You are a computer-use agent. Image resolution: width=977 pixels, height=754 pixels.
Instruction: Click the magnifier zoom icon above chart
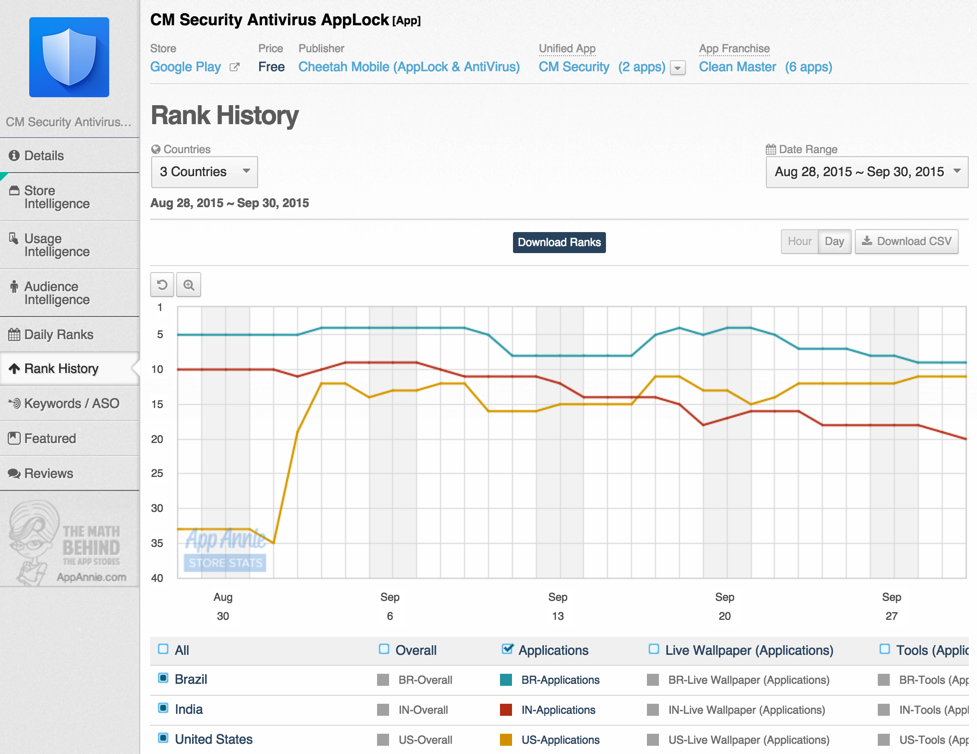(x=188, y=285)
